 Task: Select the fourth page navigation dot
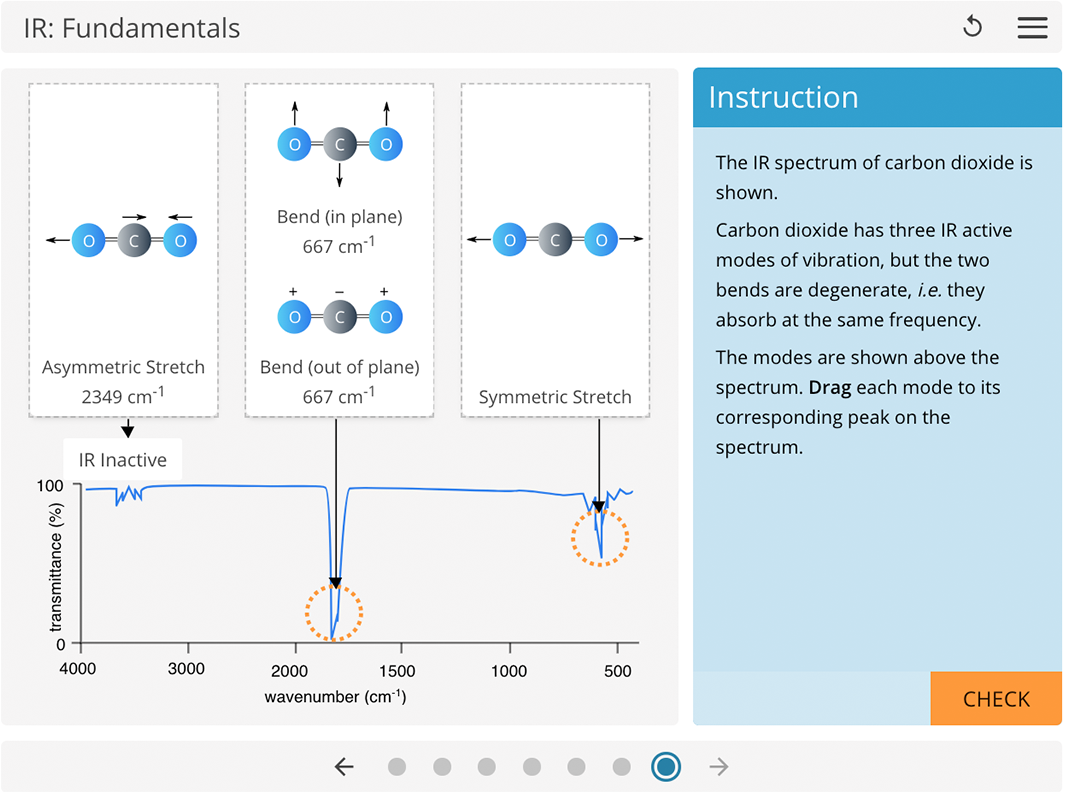[x=532, y=766]
